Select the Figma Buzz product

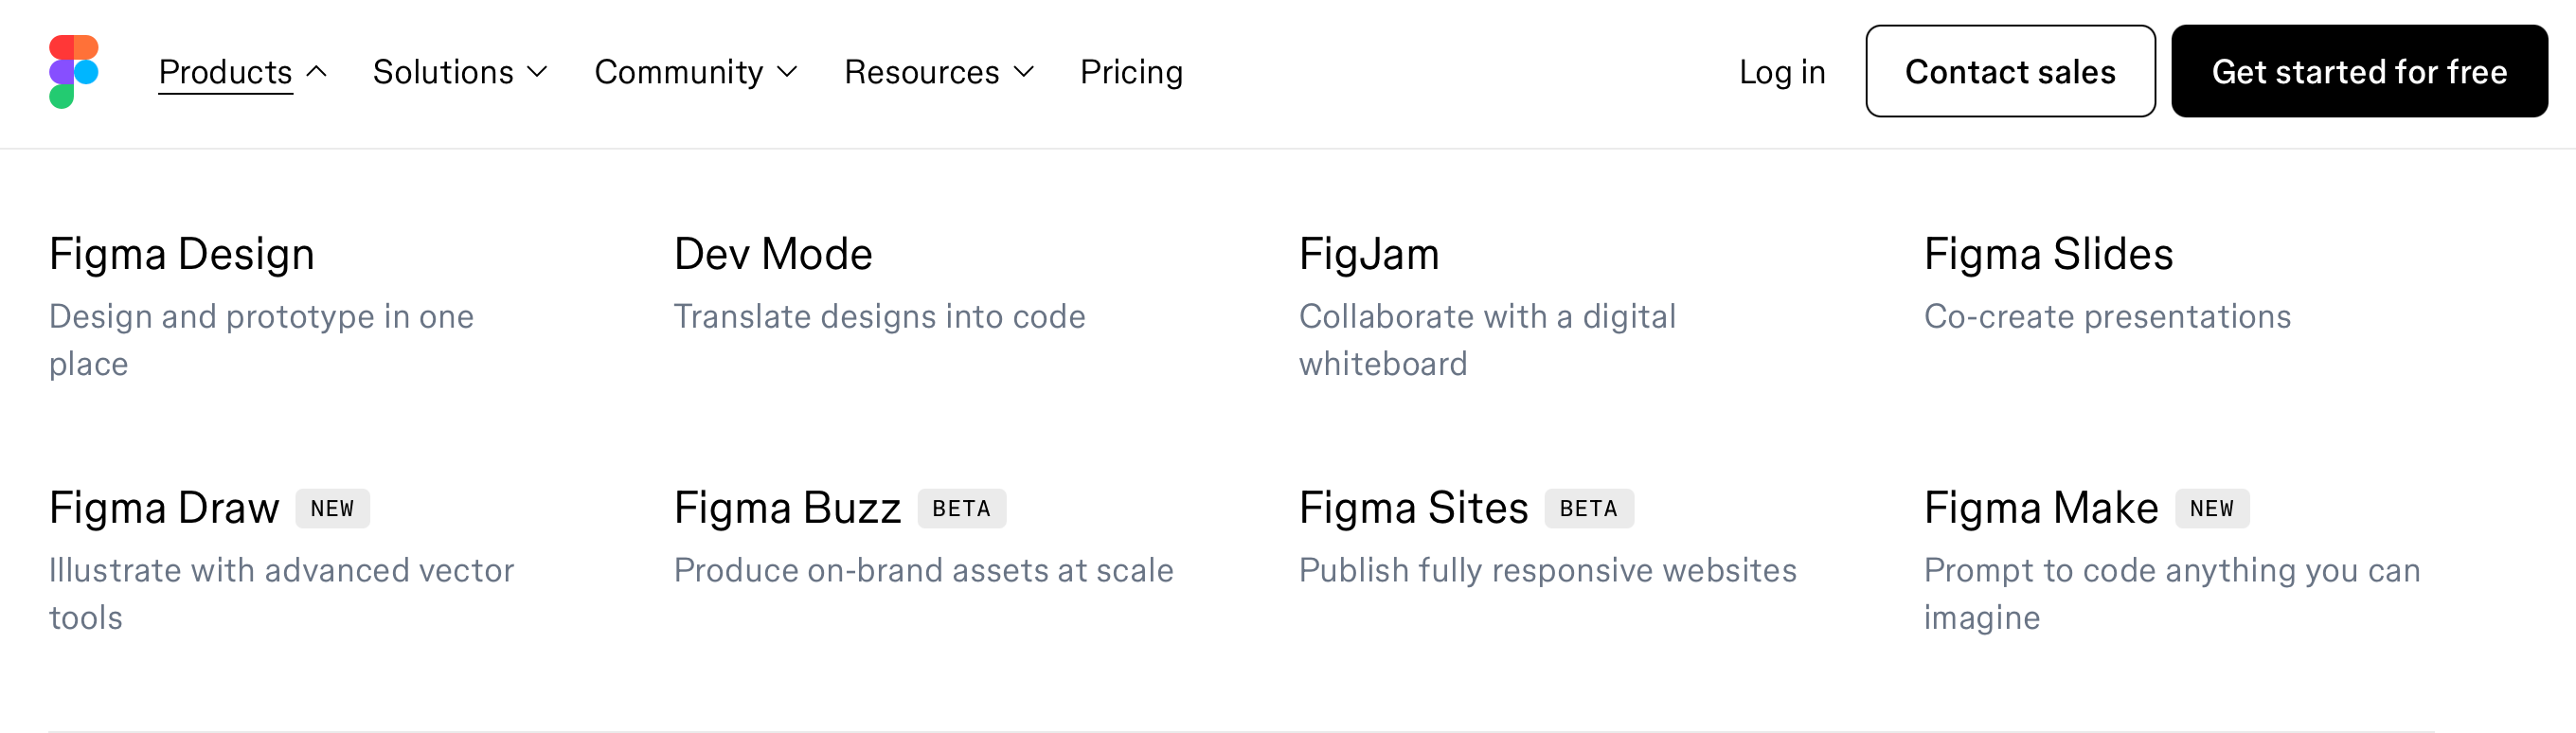coord(787,508)
